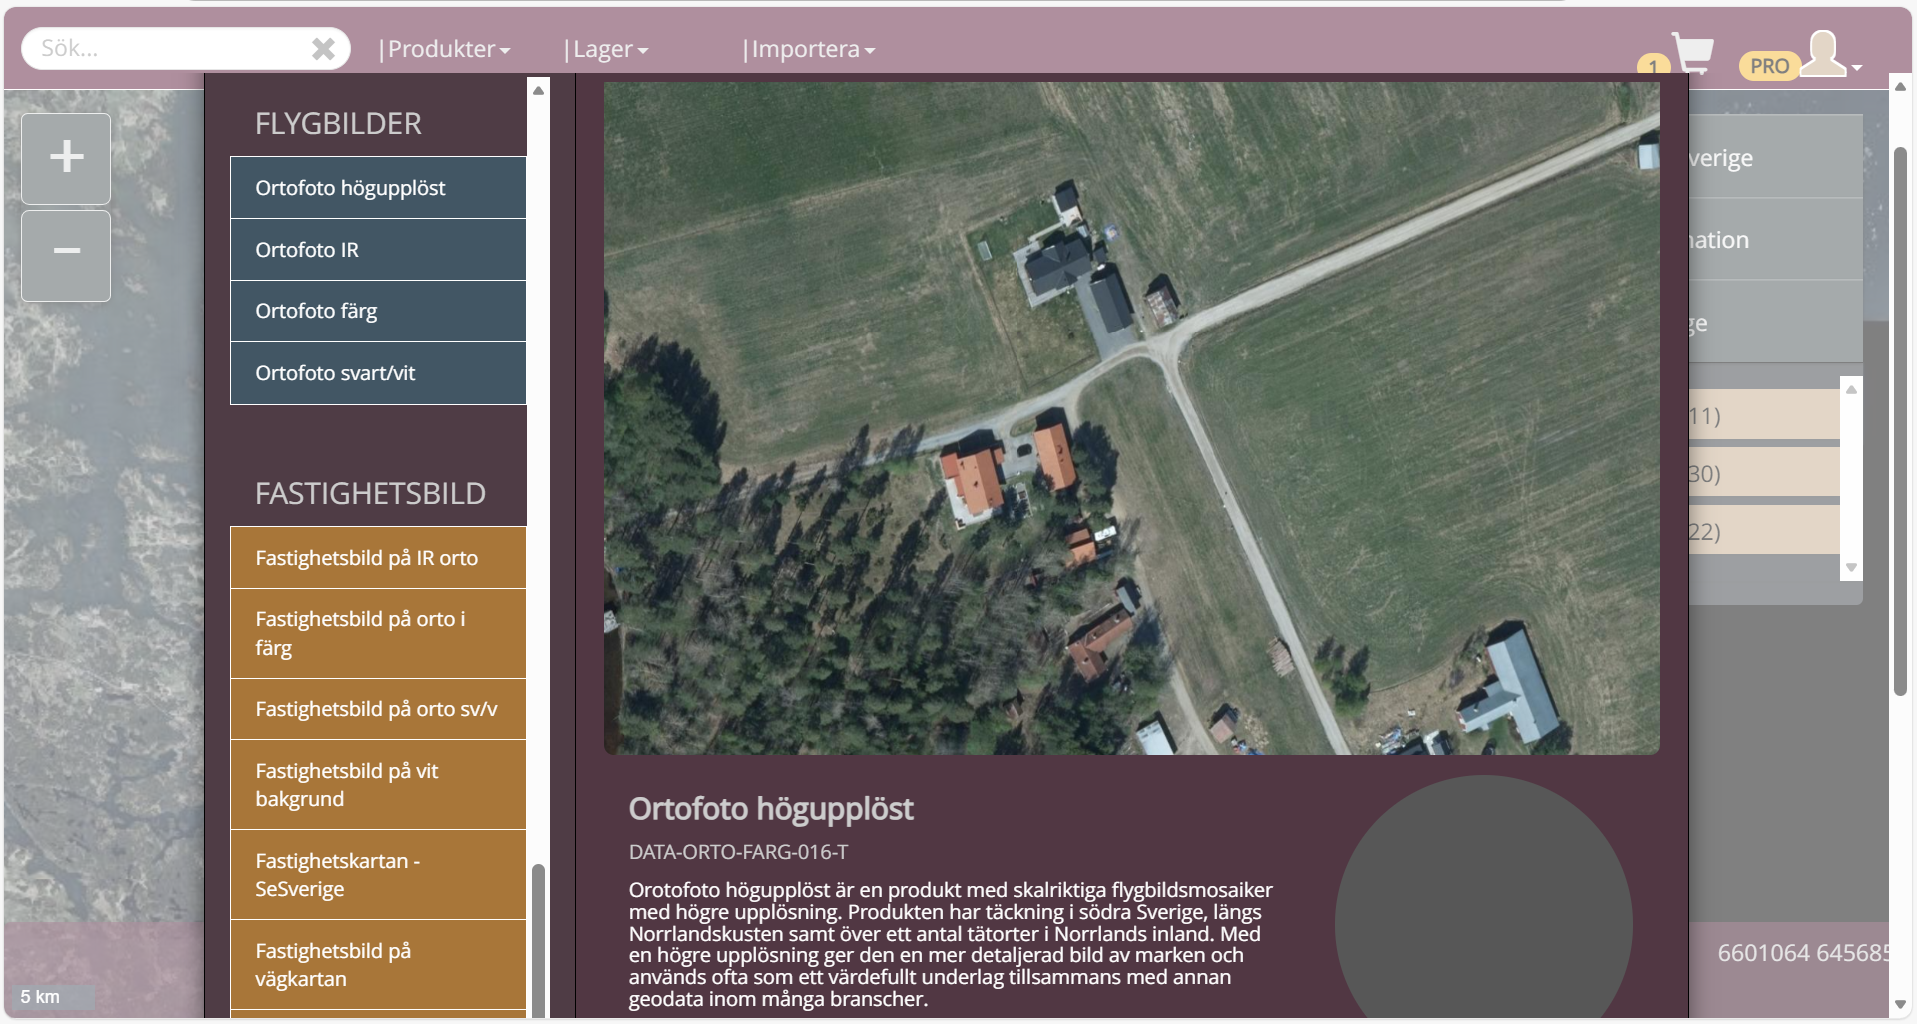The height and width of the screenshot is (1024, 1917).
Task: Click the PRO badge
Action: (1768, 66)
